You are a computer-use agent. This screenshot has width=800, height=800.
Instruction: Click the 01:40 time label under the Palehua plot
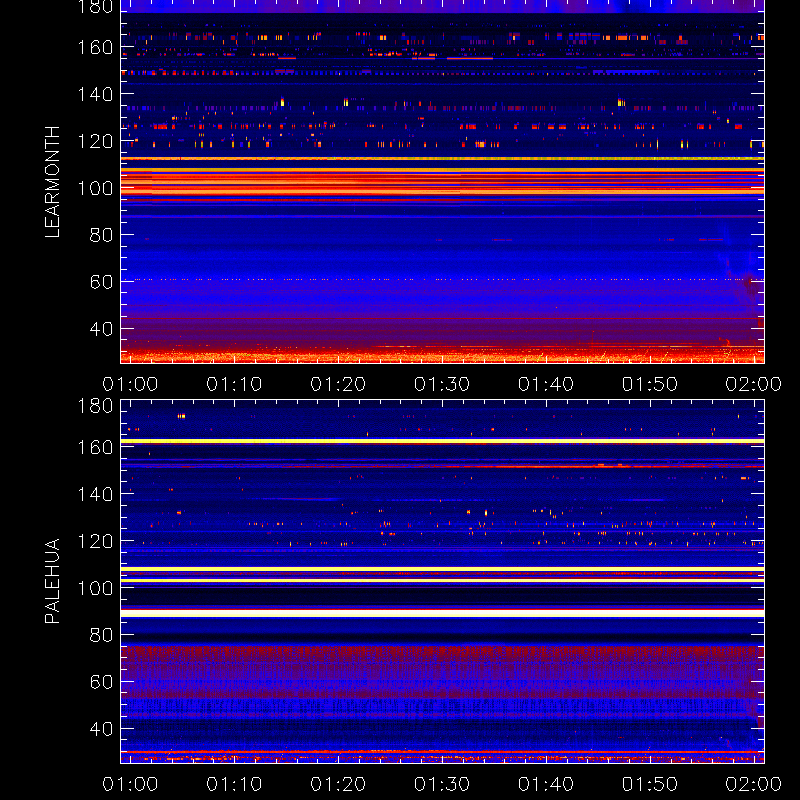[546, 784]
